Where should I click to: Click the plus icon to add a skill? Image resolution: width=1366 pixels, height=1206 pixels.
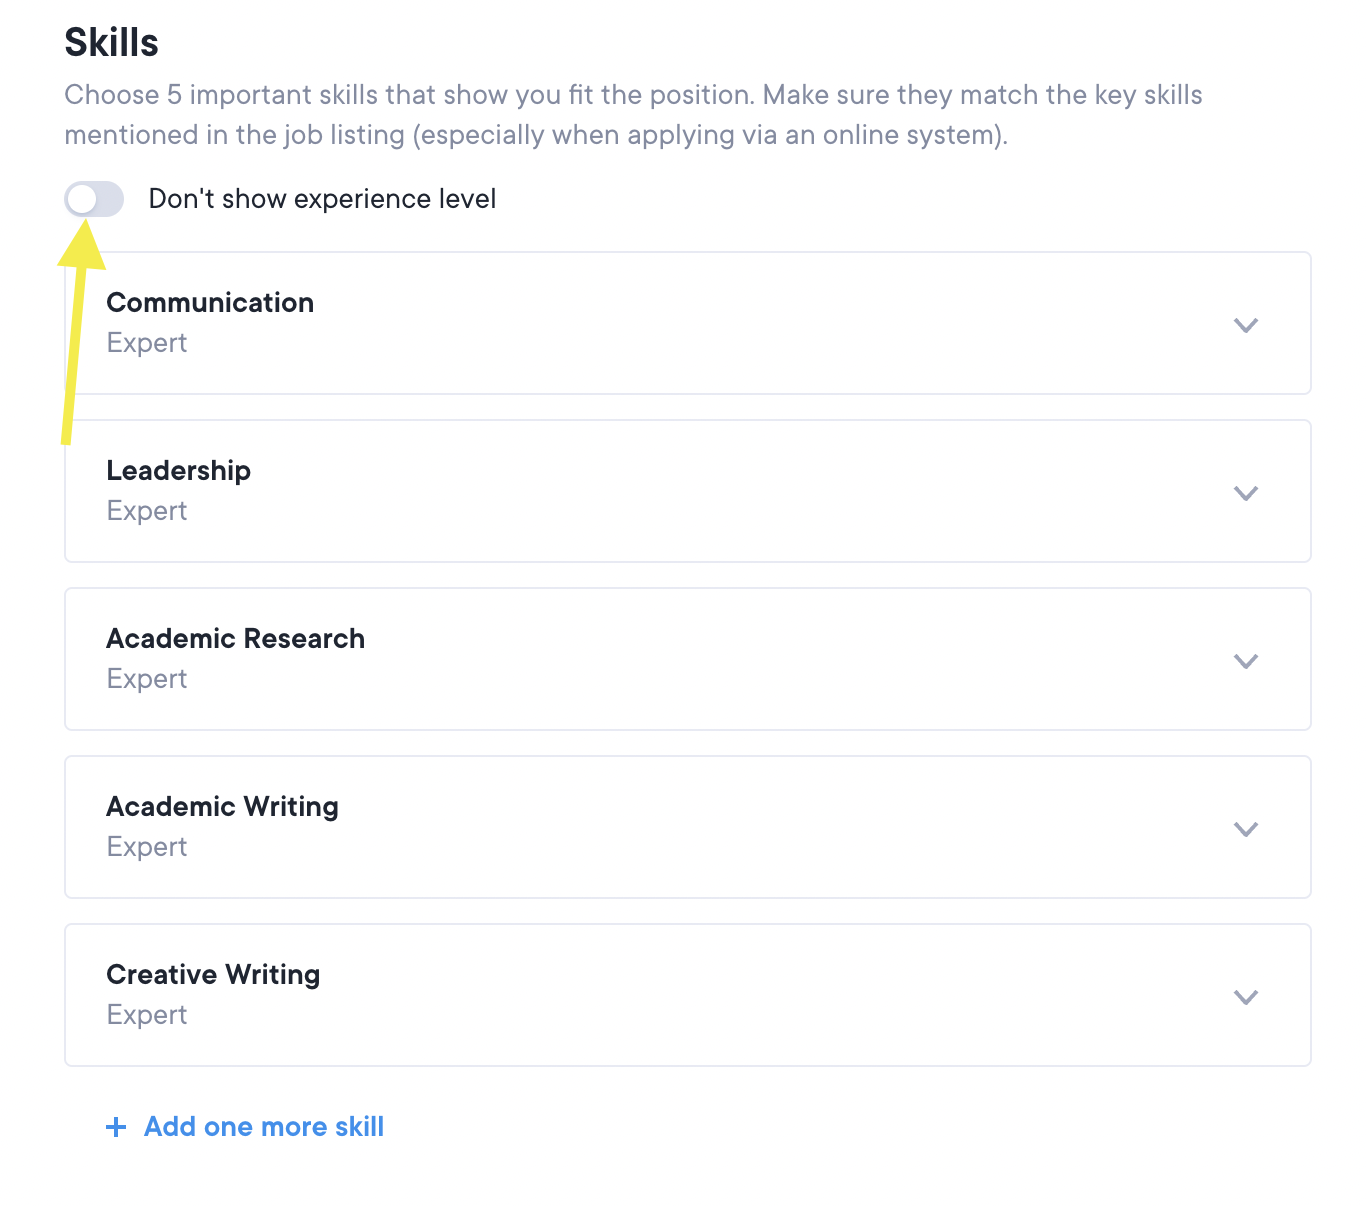[x=116, y=1127]
